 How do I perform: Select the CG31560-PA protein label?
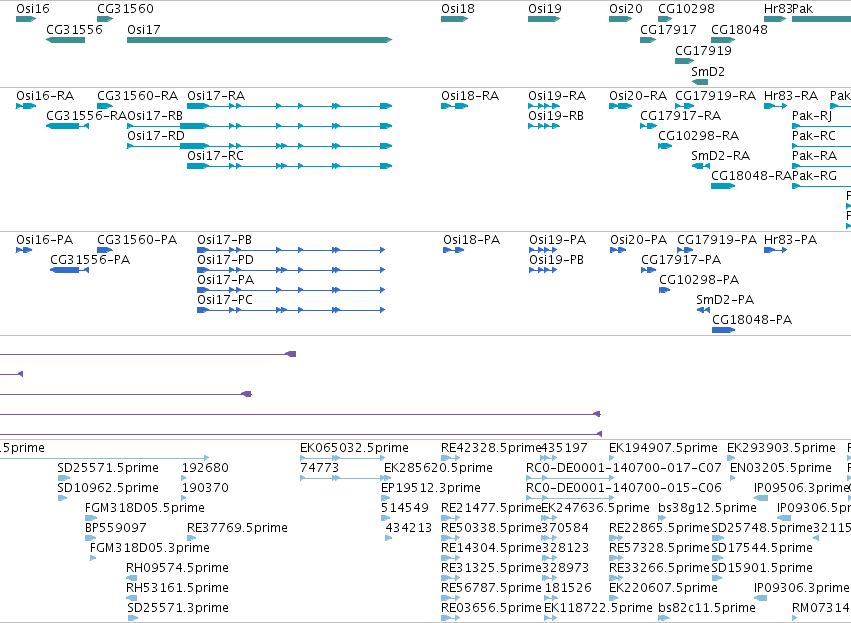pyautogui.click(x=137, y=240)
